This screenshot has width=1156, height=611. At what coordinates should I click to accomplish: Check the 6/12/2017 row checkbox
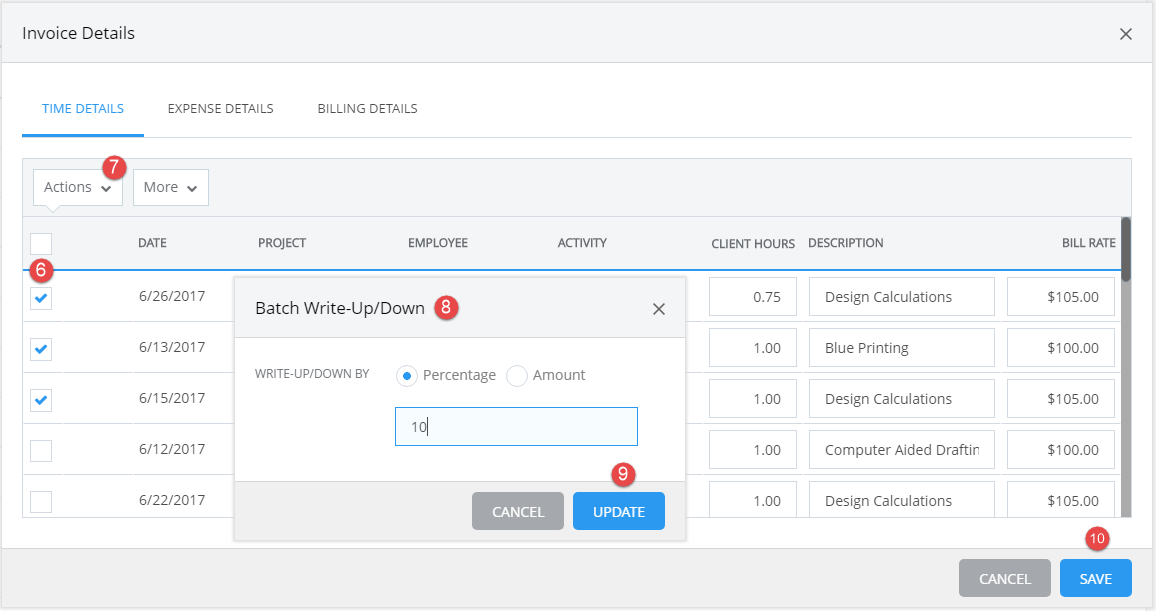click(x=41, y=450)
